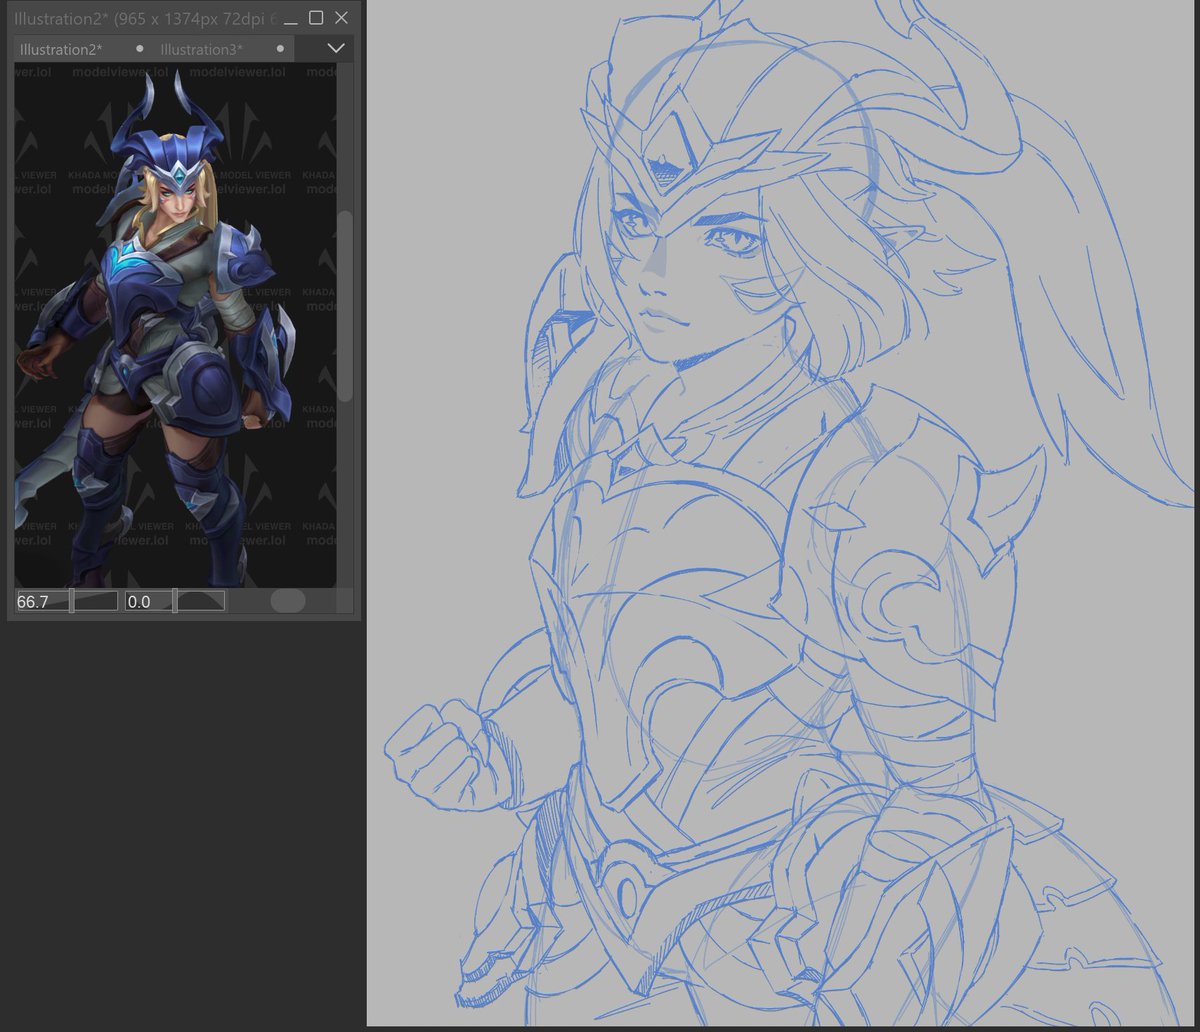This screenshot has width=1200, height=1032.
Task: Close the Illustration2 reference window
Action: 341,18
